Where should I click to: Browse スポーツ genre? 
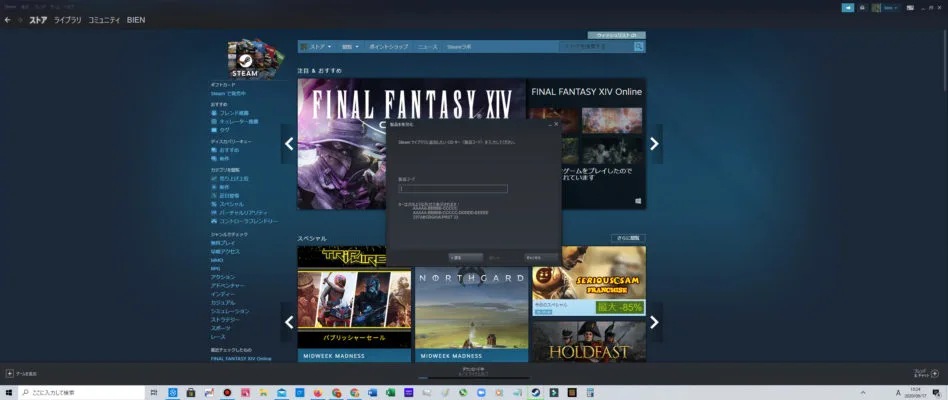[220, 327]
